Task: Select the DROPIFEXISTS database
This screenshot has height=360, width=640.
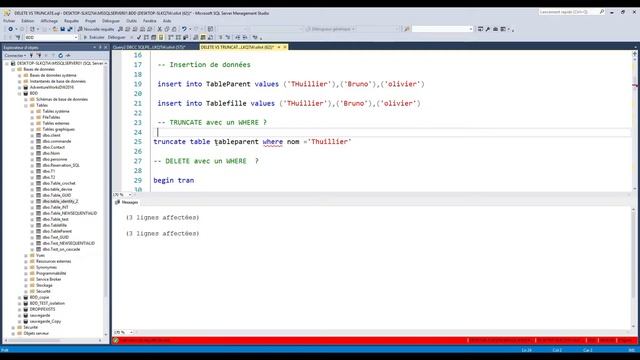Action: tap(42, 309)
